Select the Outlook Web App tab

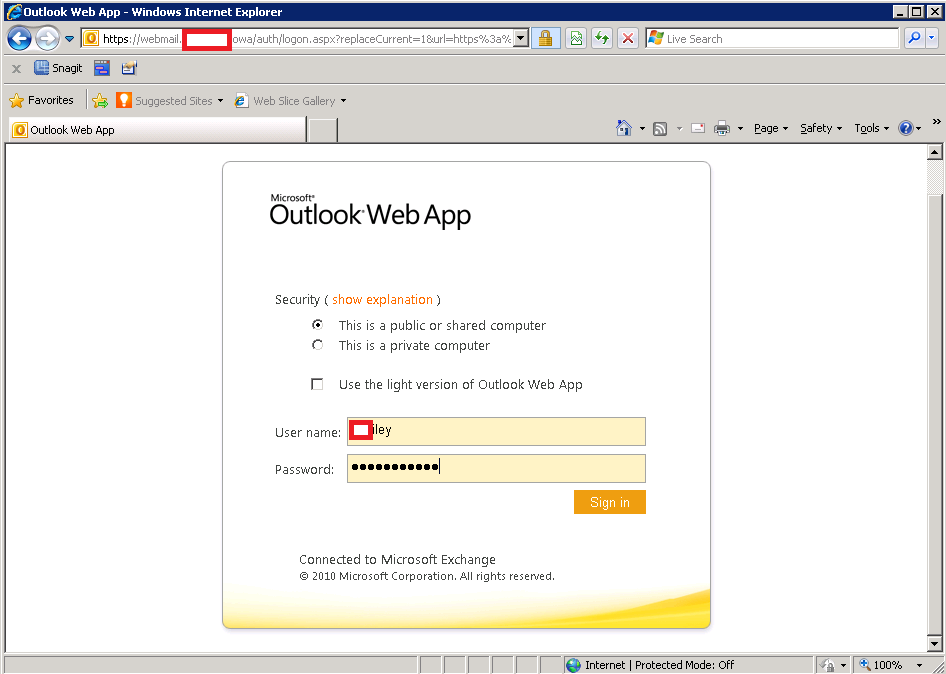click(157, 130)
